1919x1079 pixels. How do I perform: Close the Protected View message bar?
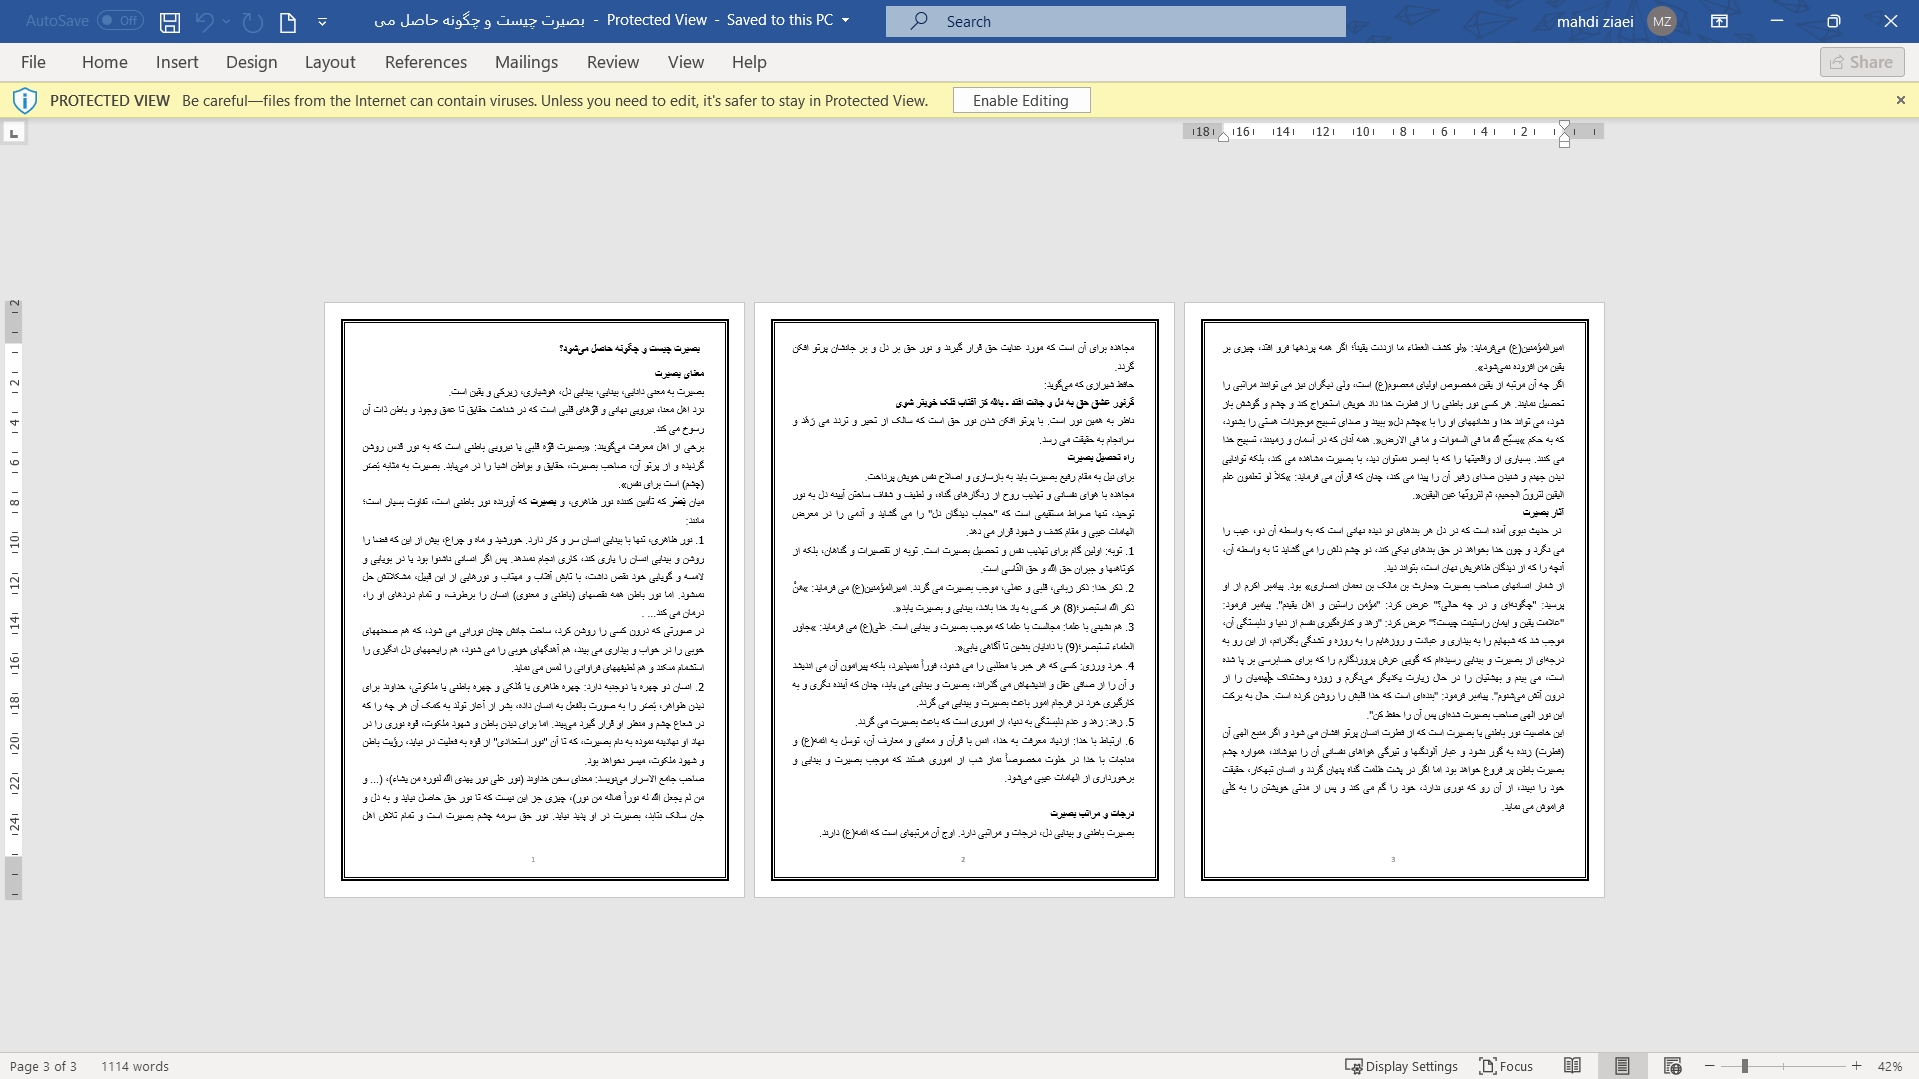1901,100
